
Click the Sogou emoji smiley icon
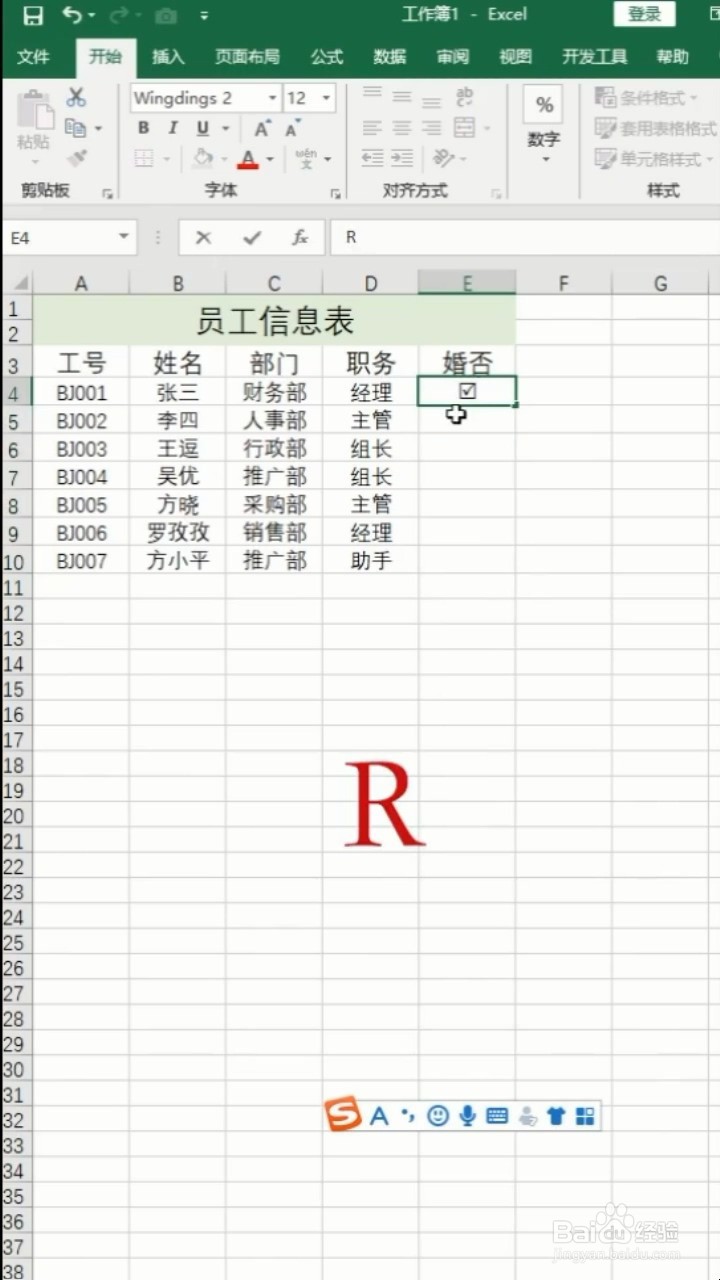pos(437,1116)
